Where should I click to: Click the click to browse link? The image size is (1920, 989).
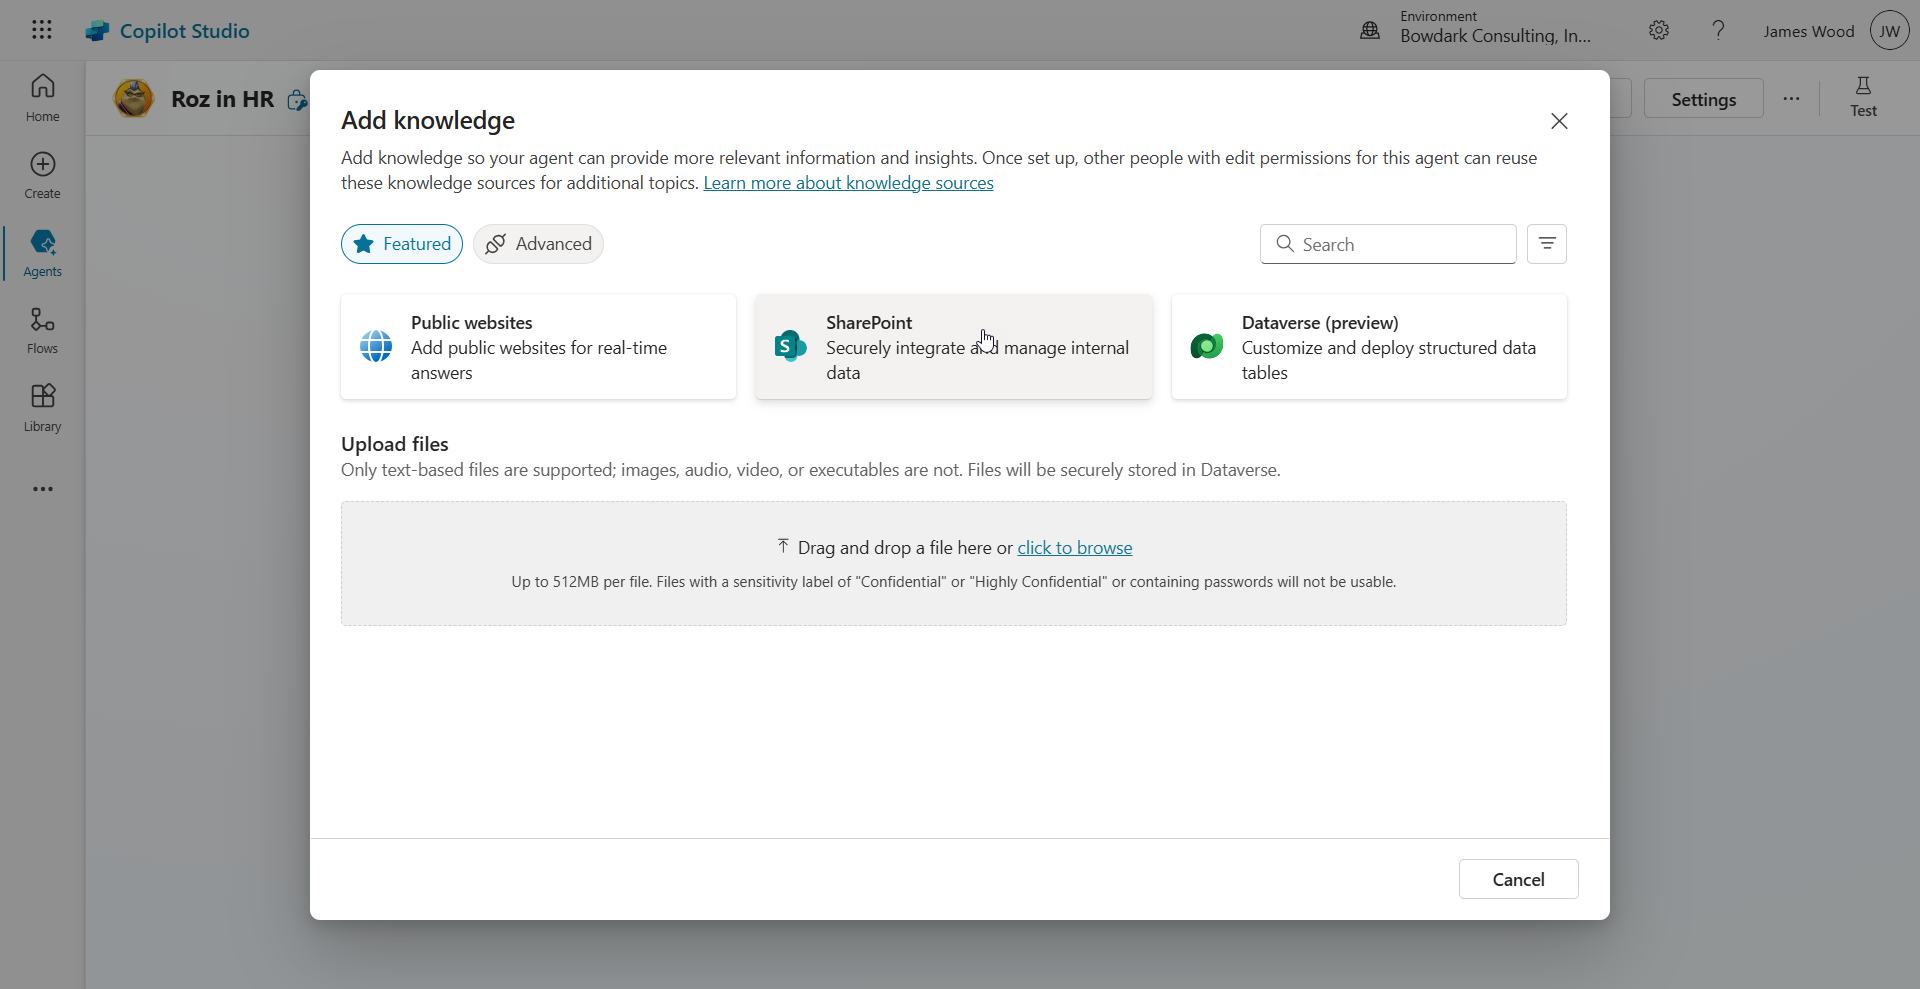(x=1075, y=548)
